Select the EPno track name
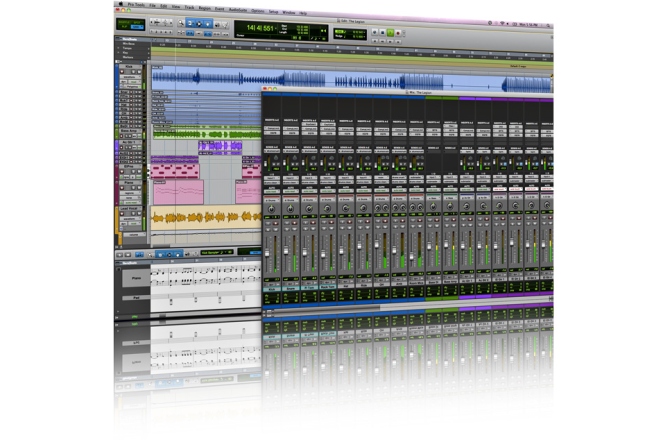This screenshot has height=440, width=672. (x=129, y=166)
